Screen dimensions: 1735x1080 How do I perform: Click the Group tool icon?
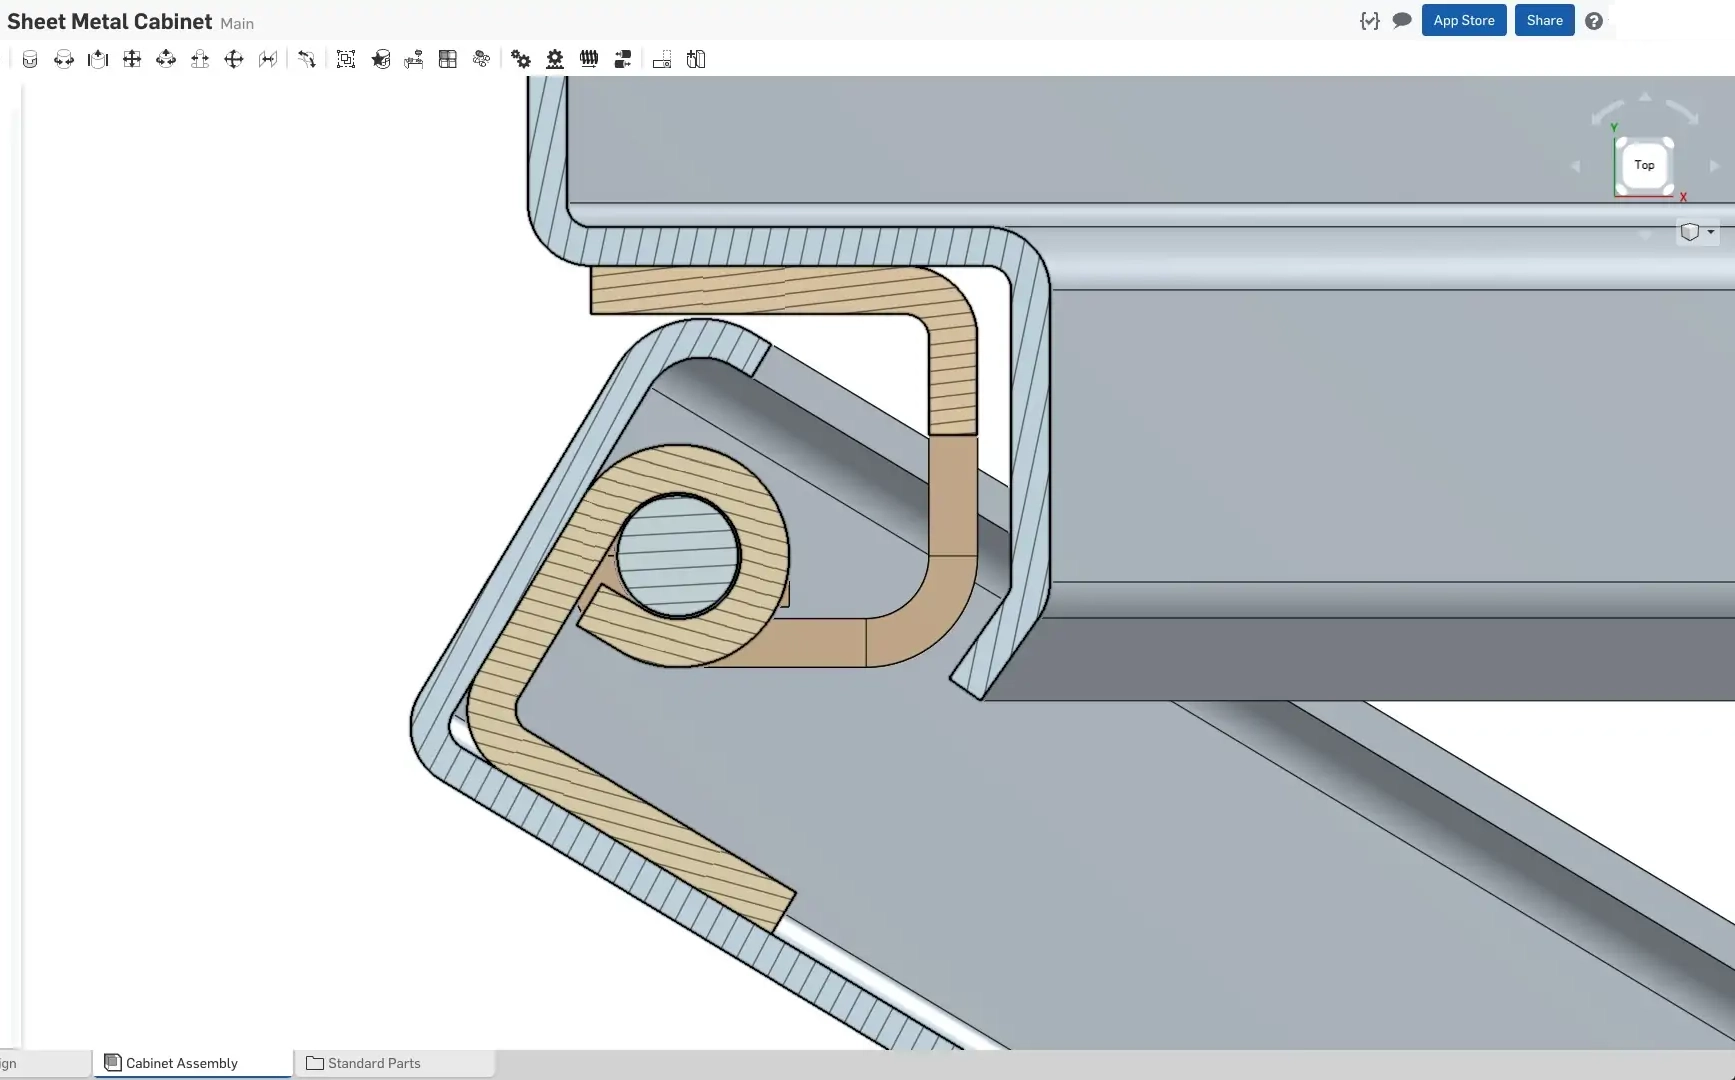346,60
